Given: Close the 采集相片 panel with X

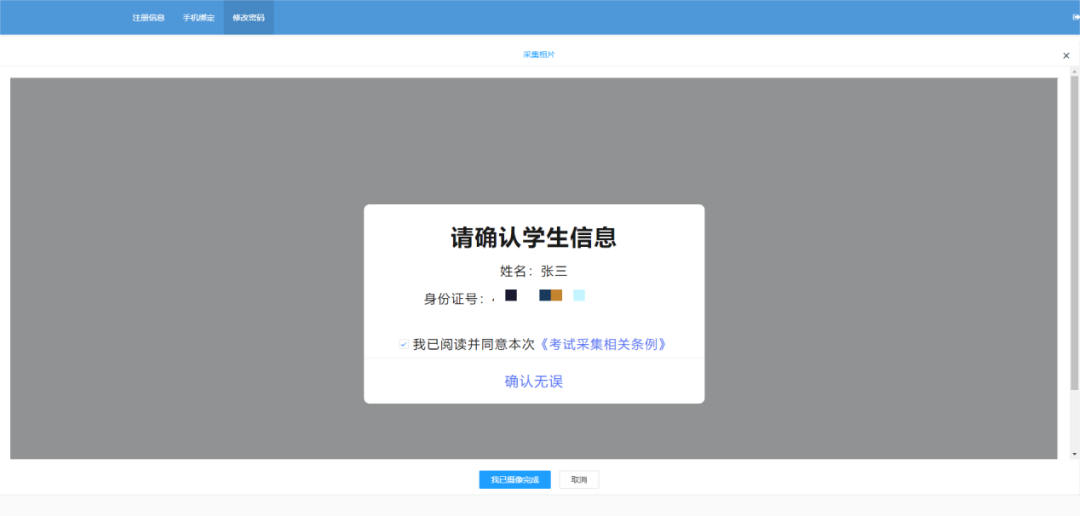Looking at the screenshot, I should pos(1066,56).
